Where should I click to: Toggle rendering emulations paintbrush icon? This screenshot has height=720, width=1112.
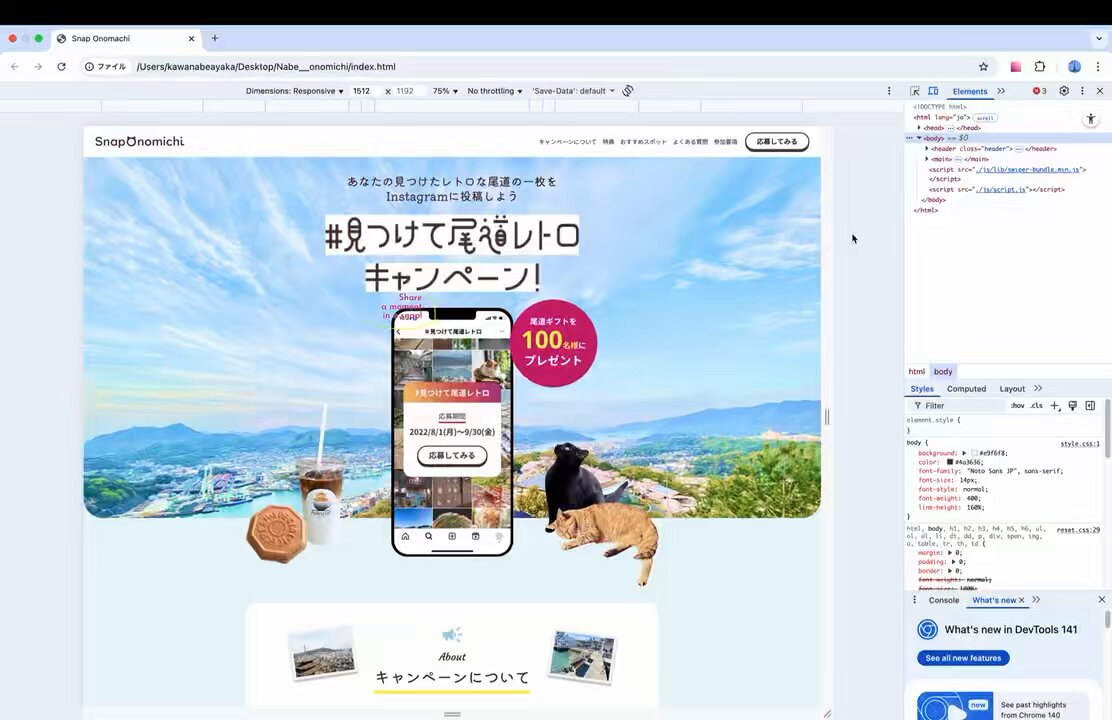1072,406
